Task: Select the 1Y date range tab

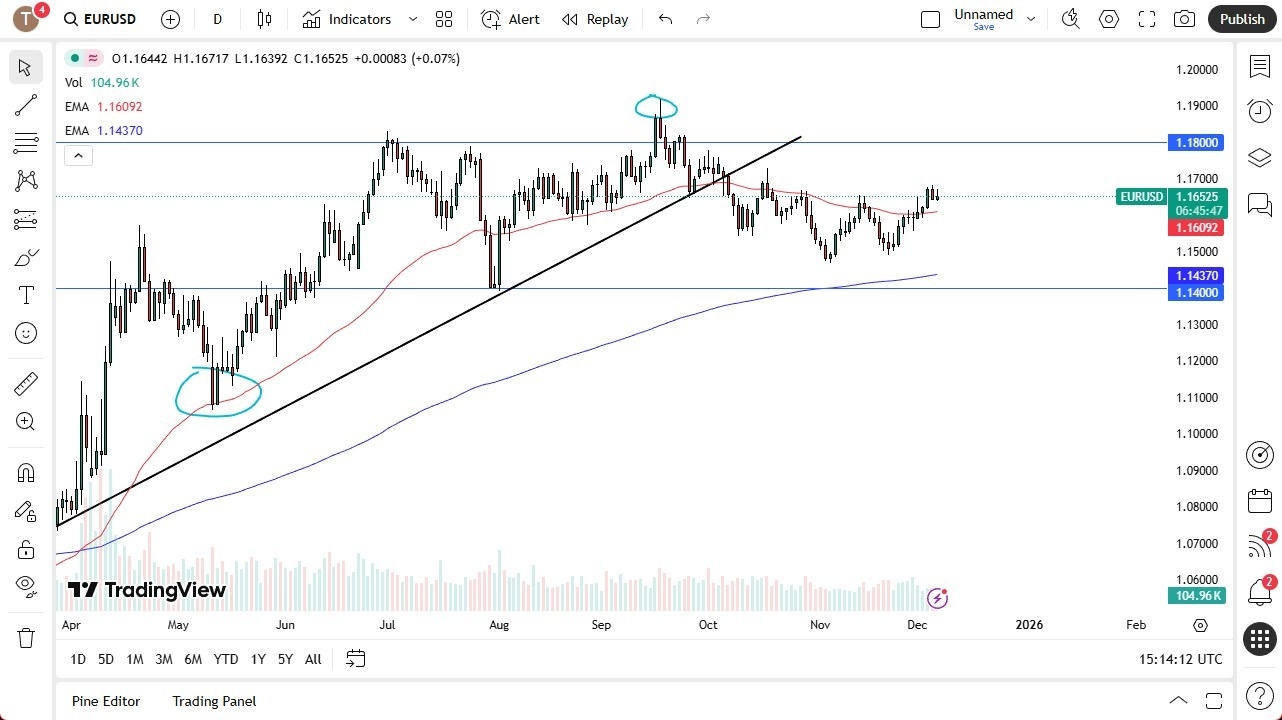Action: coord(257,659)
